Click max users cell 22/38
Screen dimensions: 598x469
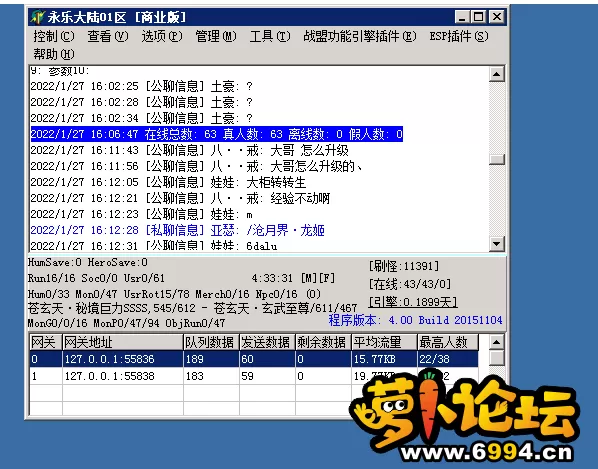448,359
